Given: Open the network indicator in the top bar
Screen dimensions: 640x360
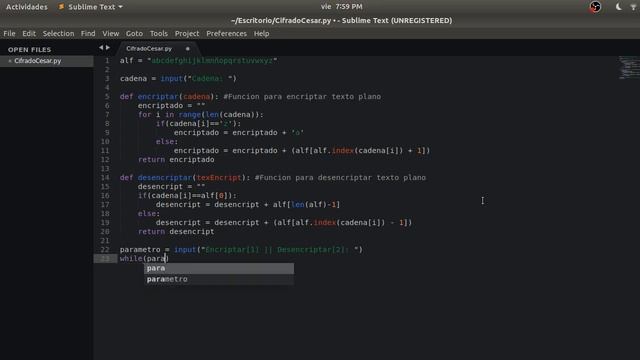Looking at the screenshot, I should pyautogui.click(x=633, y=7).
